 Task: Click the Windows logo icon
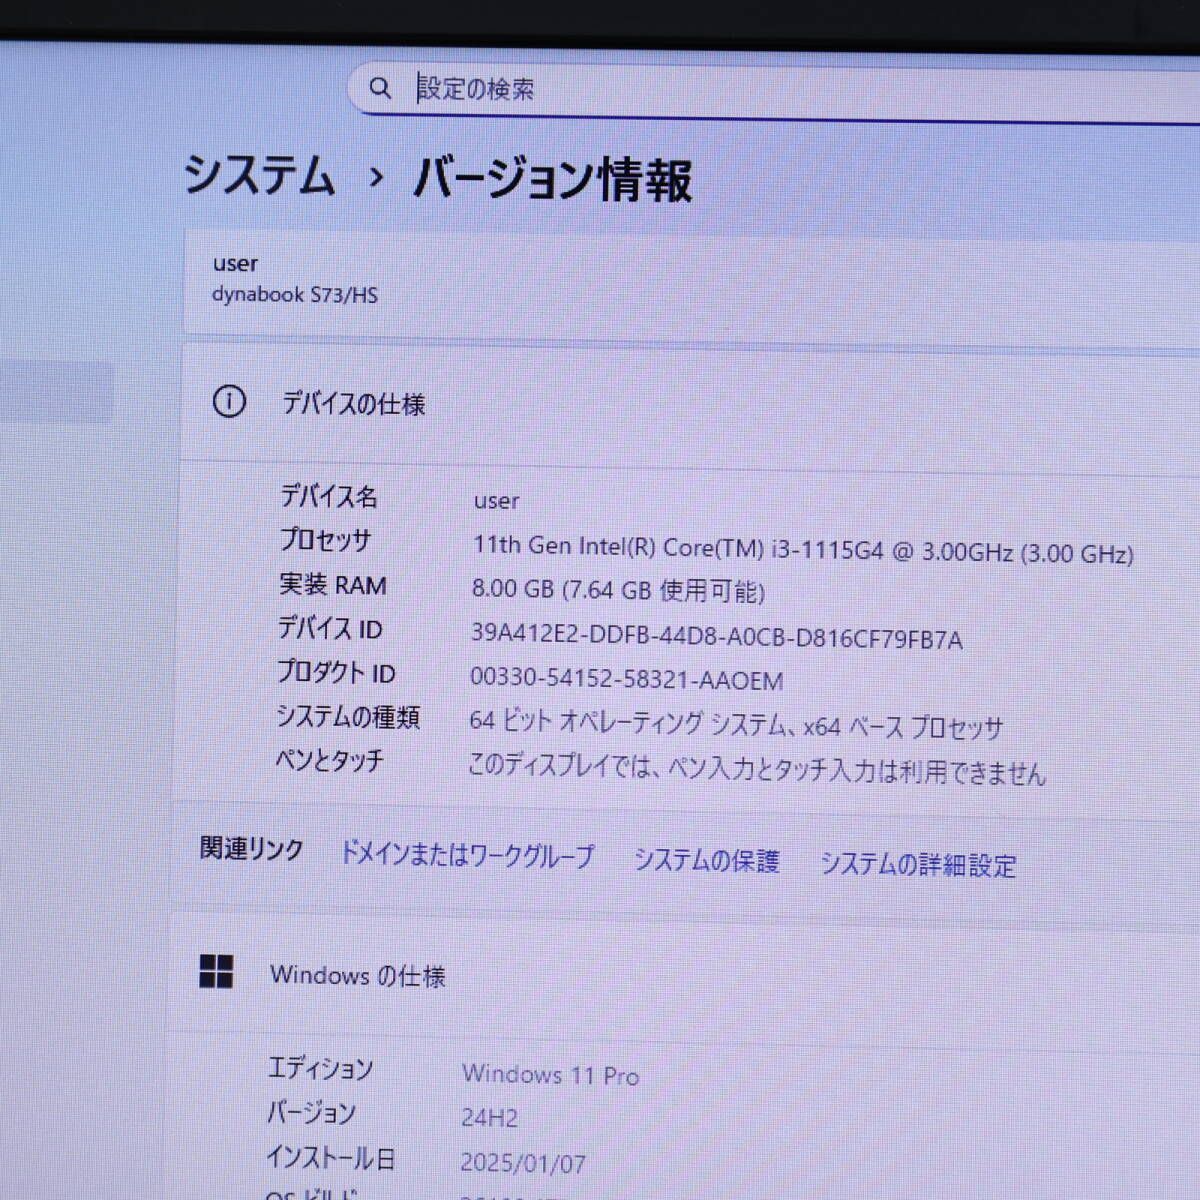[x=217, y=971]
